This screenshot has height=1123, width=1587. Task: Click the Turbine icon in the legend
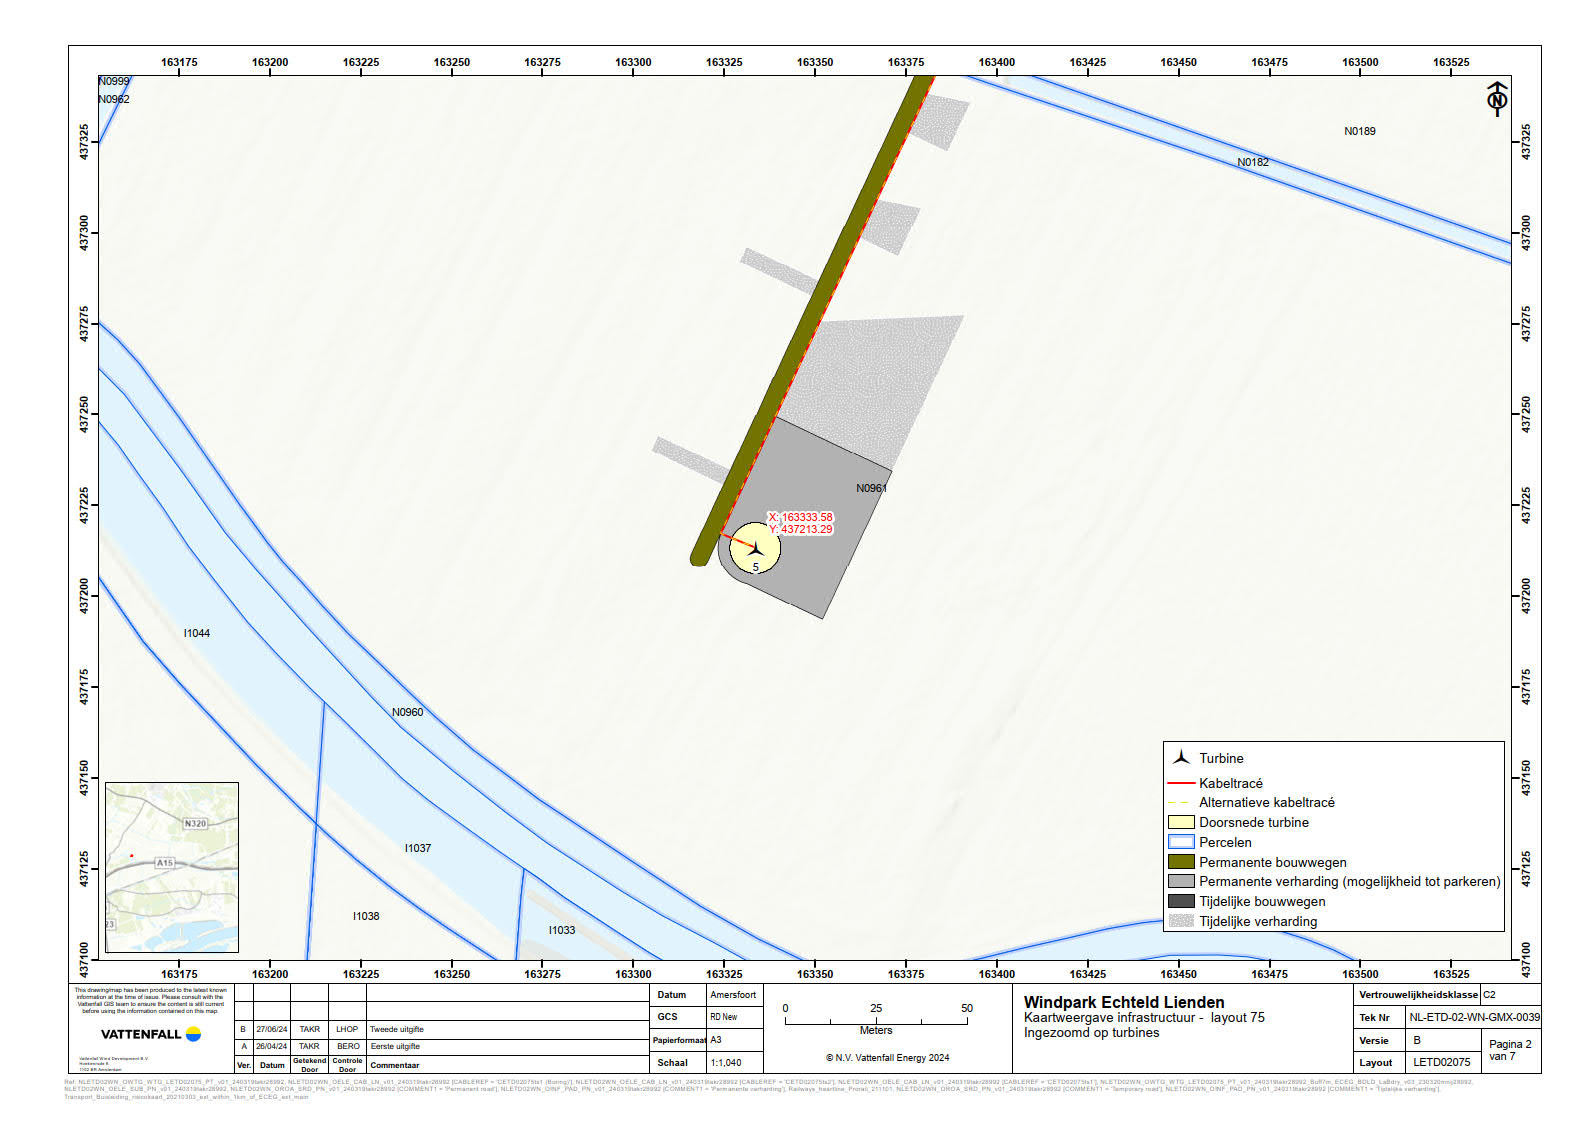tap(1181, 757)
